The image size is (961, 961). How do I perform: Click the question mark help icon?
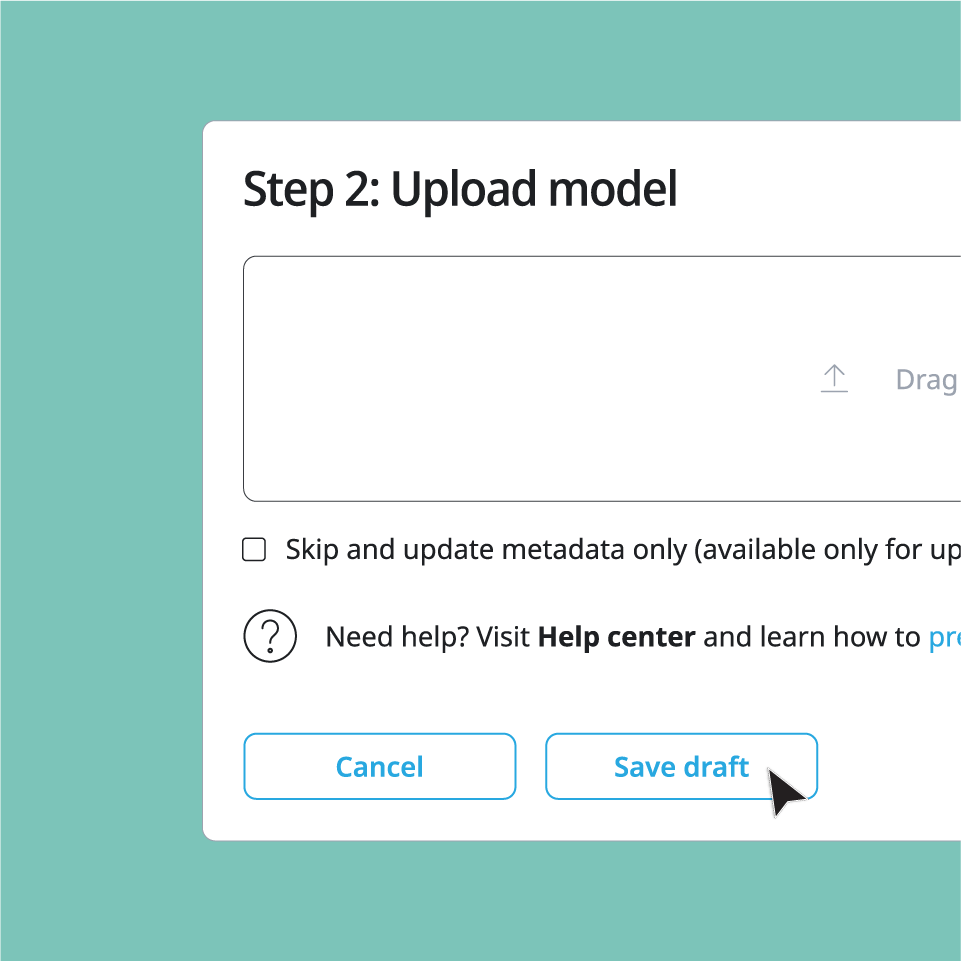pyautogui.click(x=270, y=636)
